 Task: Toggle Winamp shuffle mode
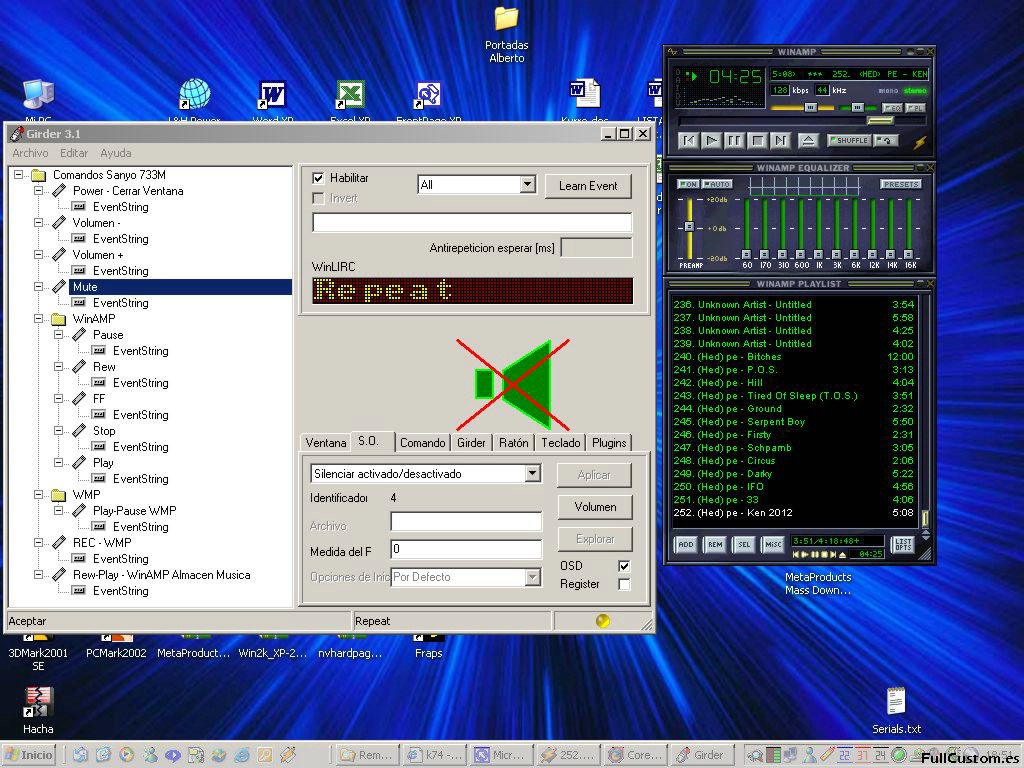coord(849,140)
